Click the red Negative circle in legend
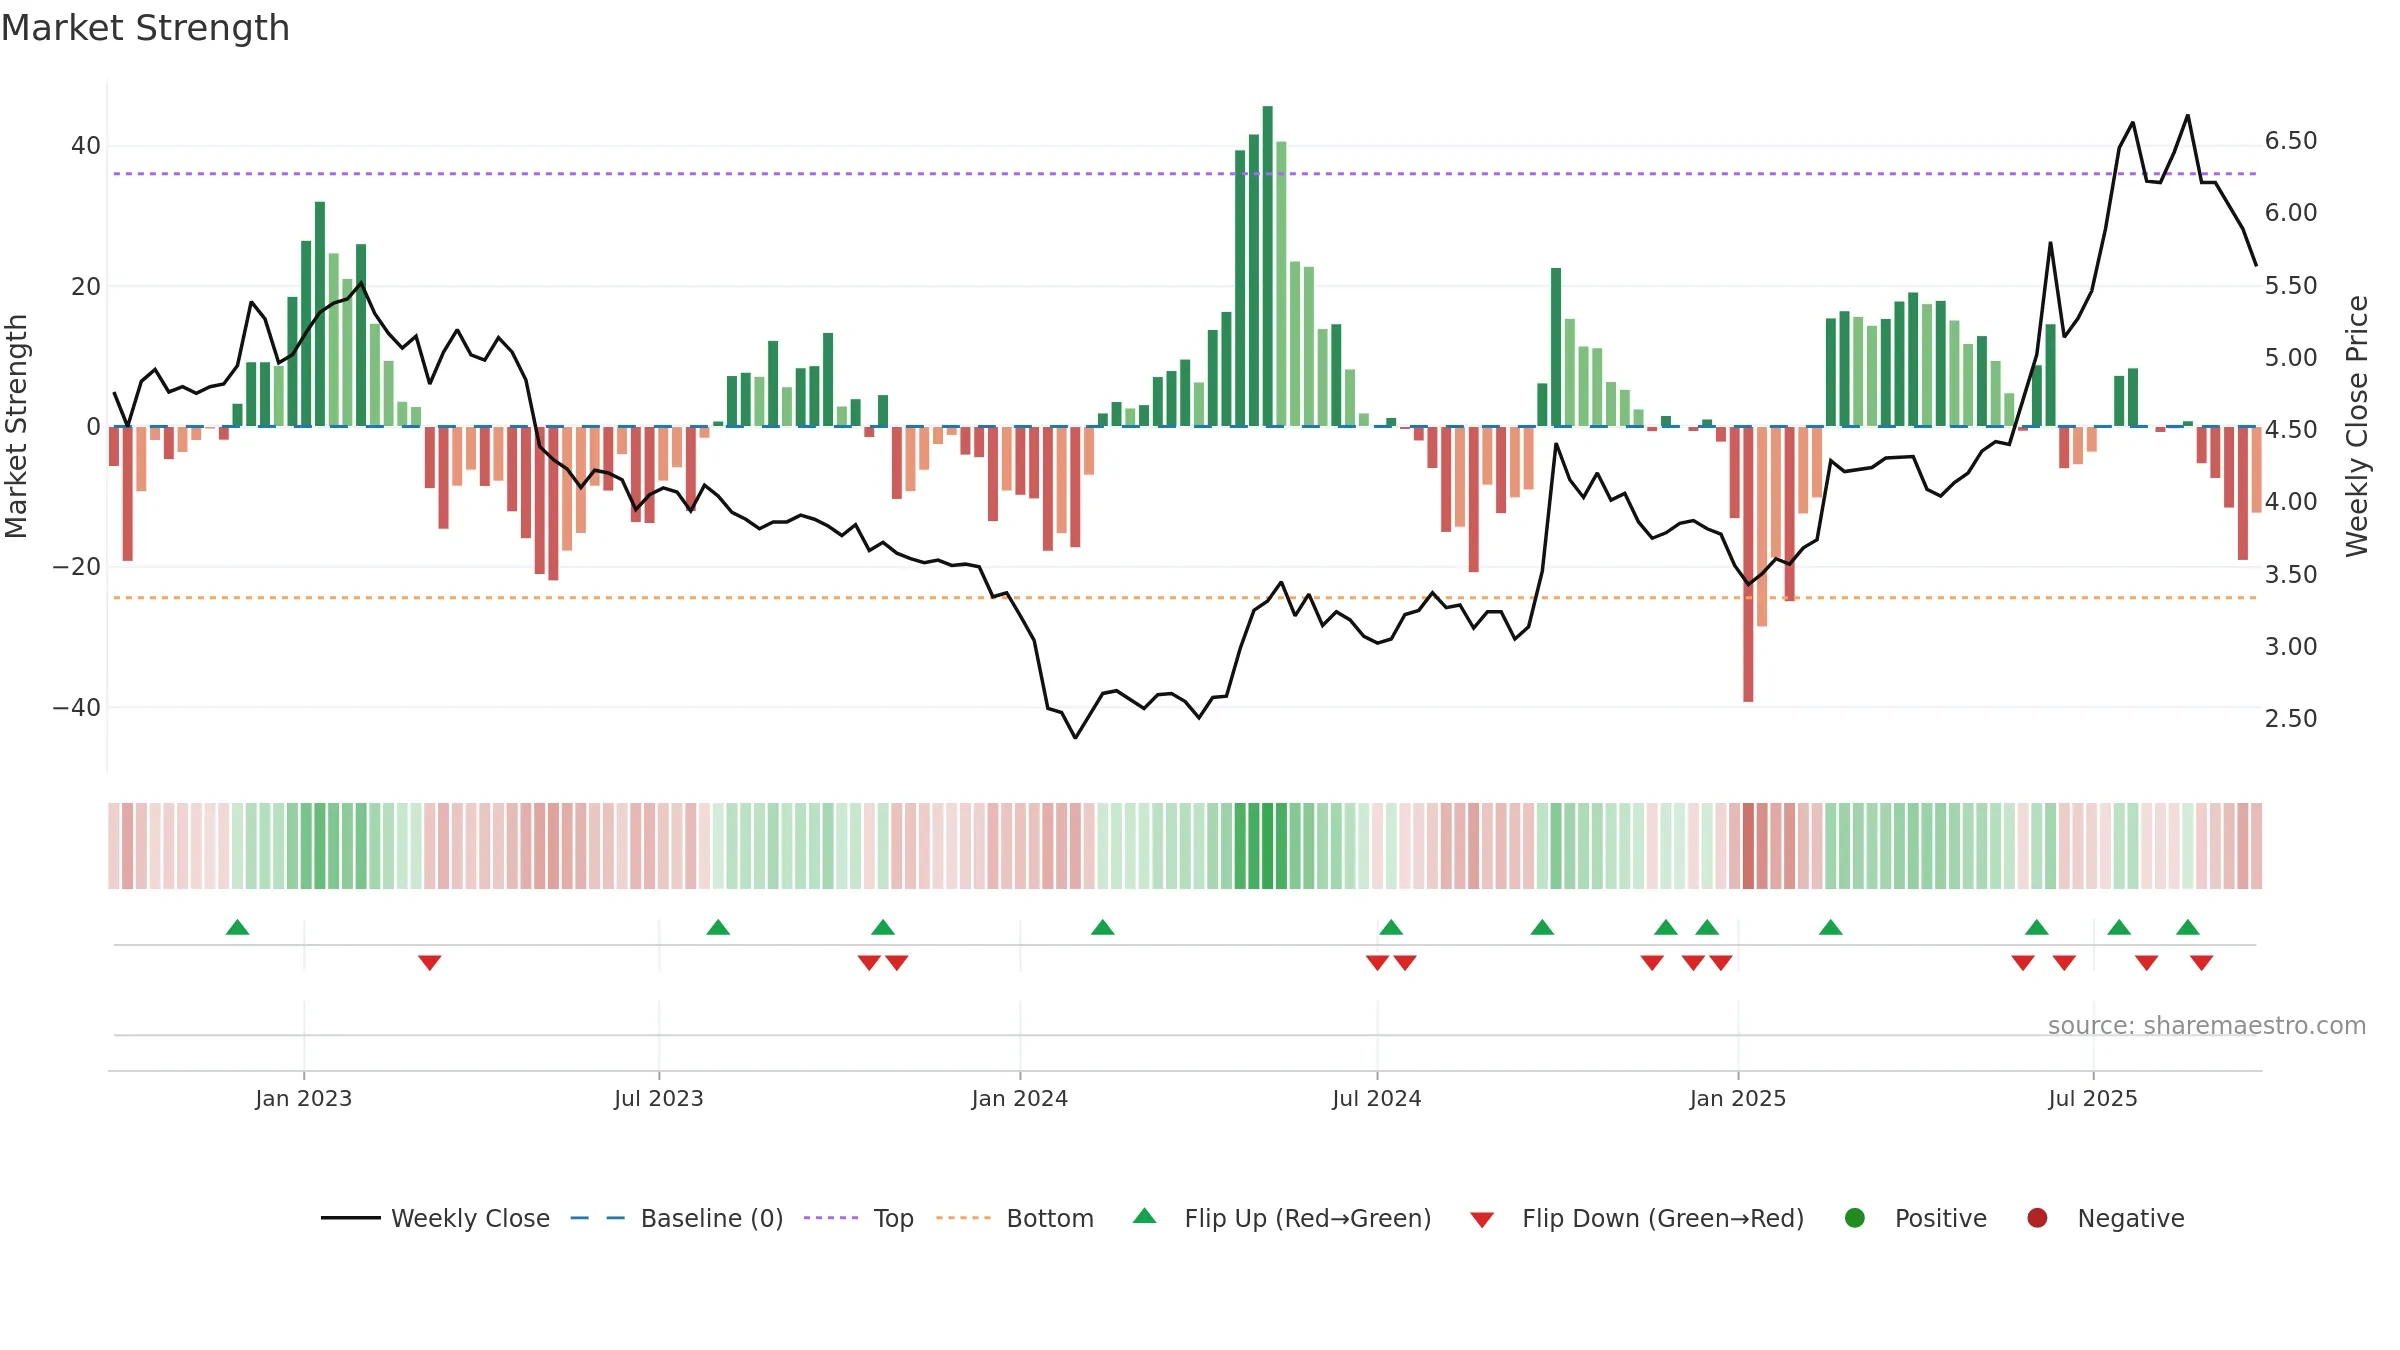The width and height of the screenshot is (2400, 1350). [x=2037, y=1218]
